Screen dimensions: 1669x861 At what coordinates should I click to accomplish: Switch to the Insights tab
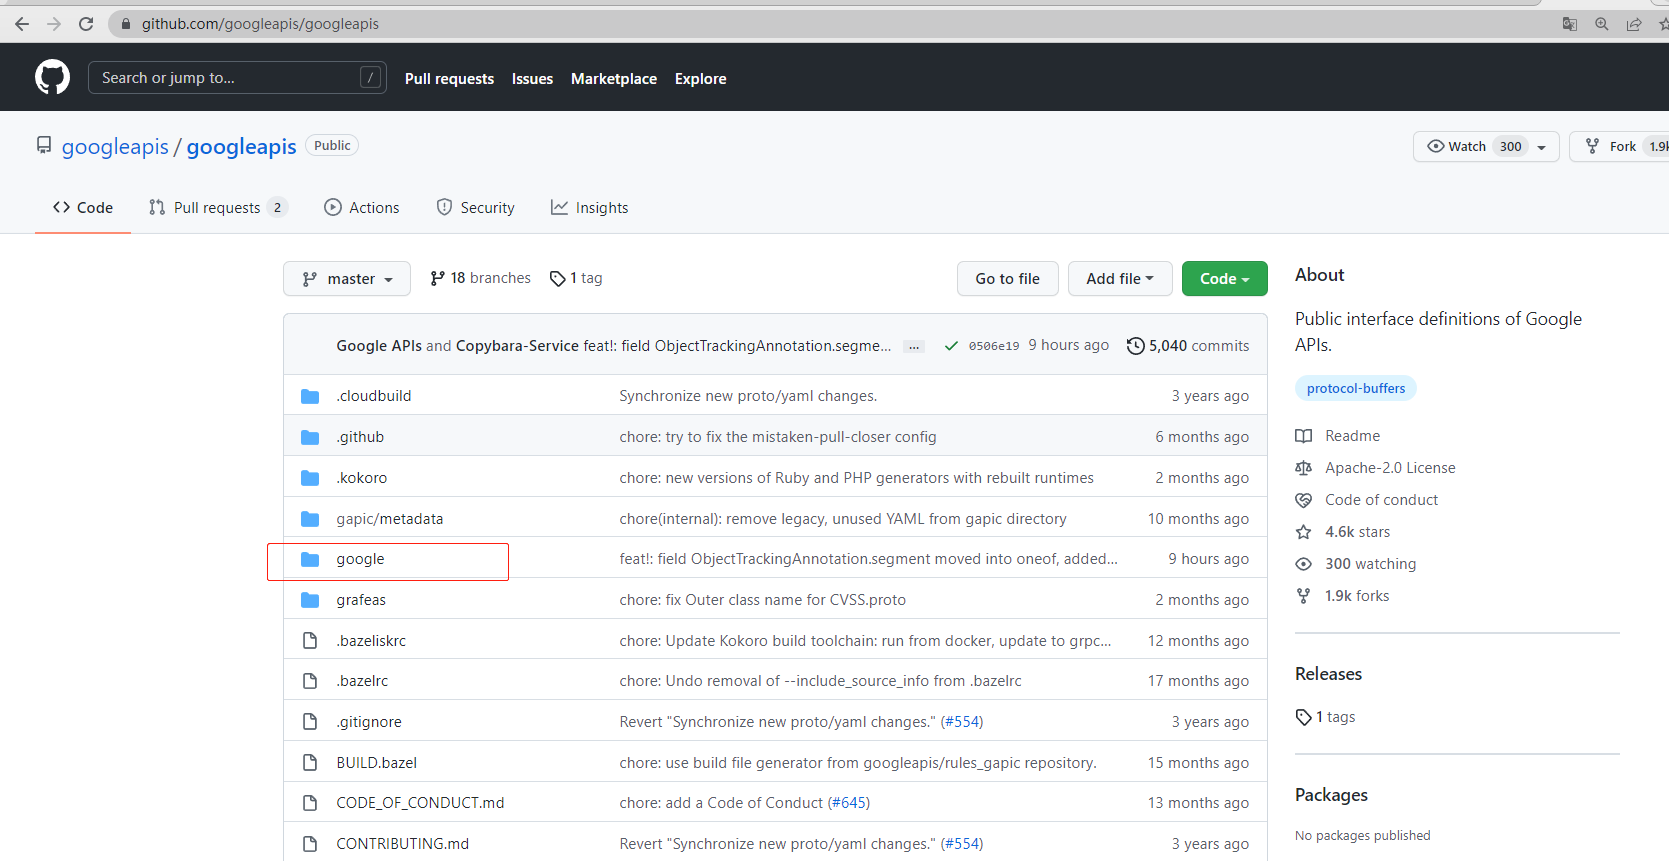(x=590, y=208)
